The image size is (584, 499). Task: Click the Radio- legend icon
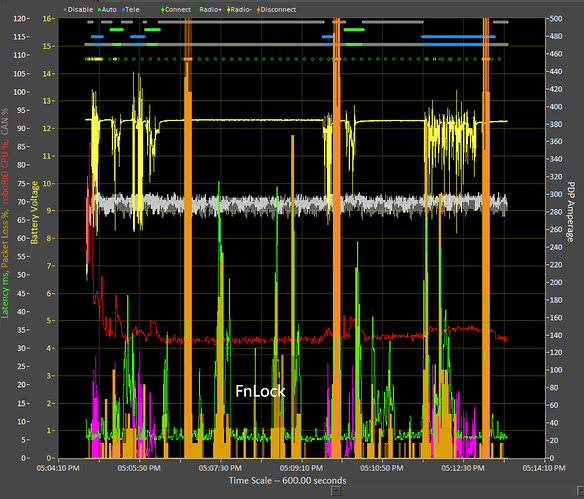click(228, 10)
